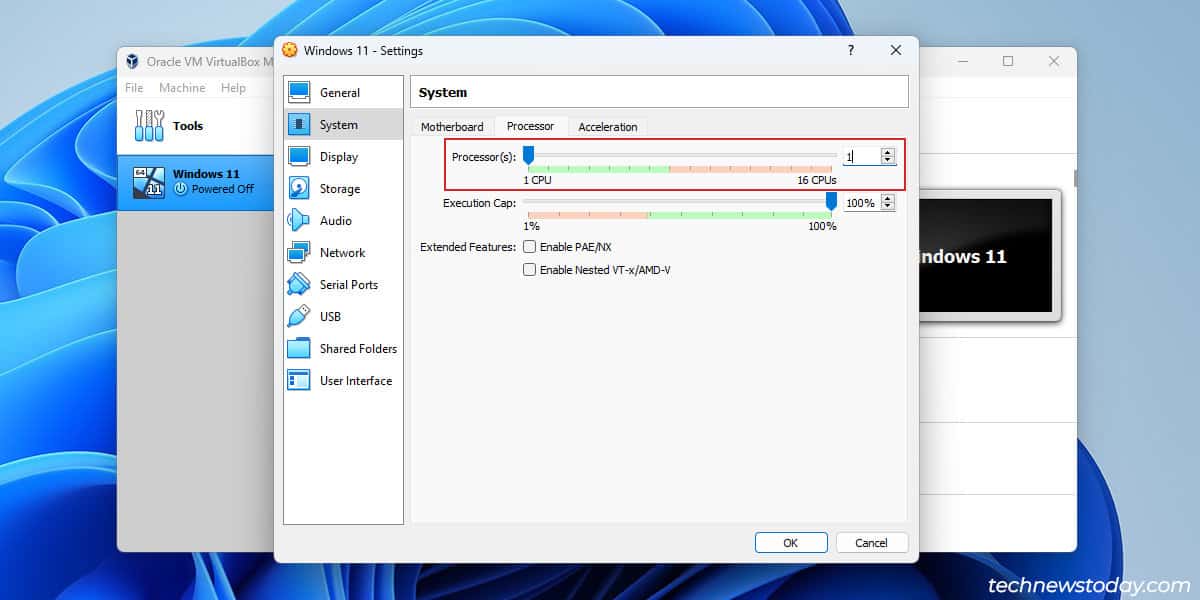Viewport: 1200px width, 600px height.
Task: Maximize the VirtualBox Manager window
Action: click(x=1008, y=61)
